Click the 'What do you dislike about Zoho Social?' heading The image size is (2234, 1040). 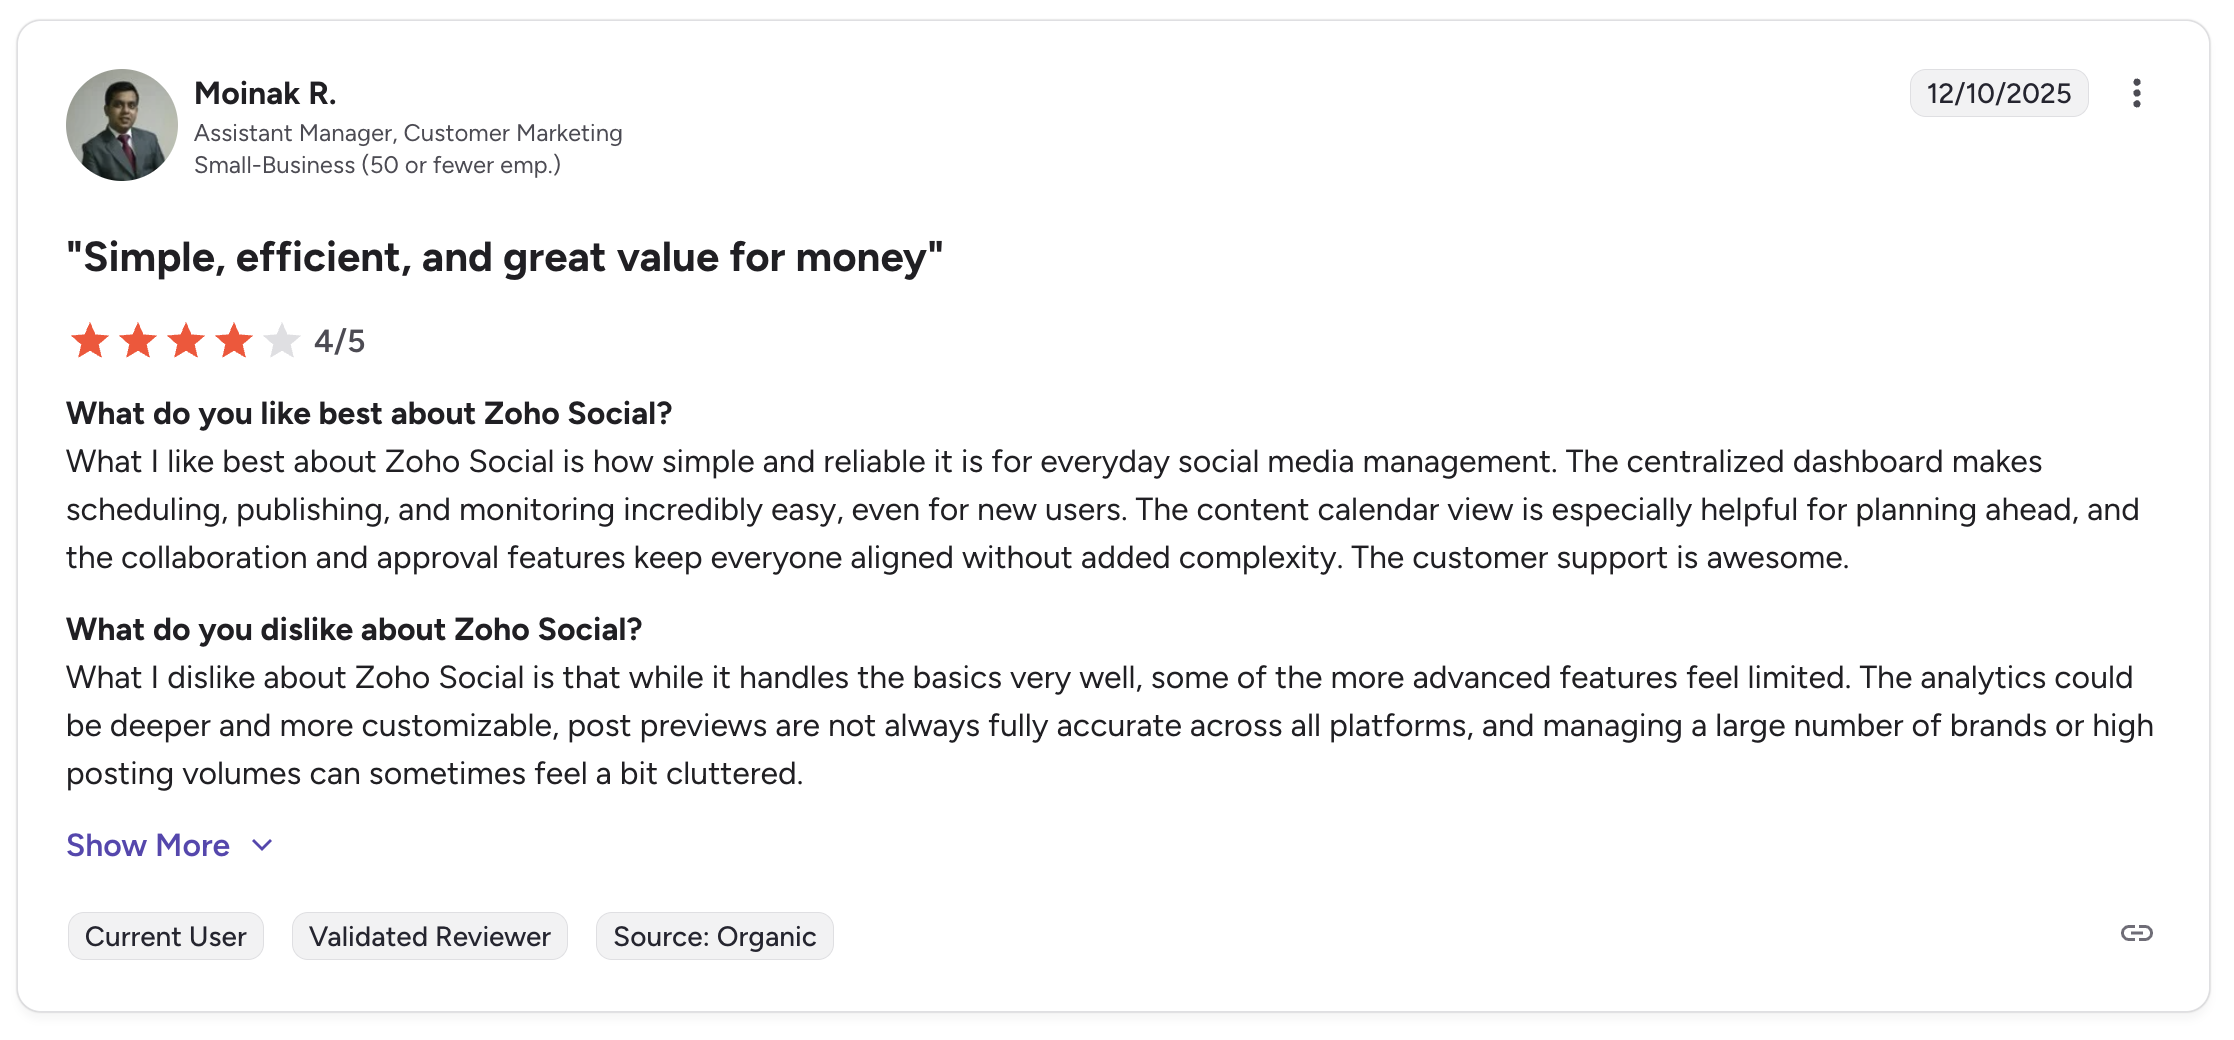(355, 629)
